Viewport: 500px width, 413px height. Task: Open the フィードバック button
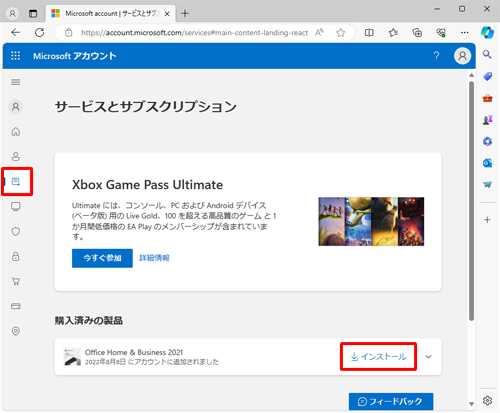coord(391,401)
